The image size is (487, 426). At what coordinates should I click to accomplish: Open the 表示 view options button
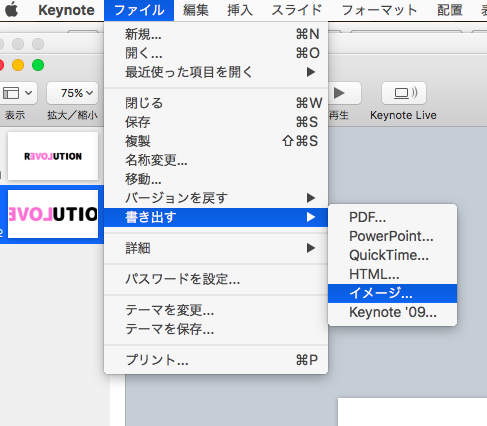18,93
